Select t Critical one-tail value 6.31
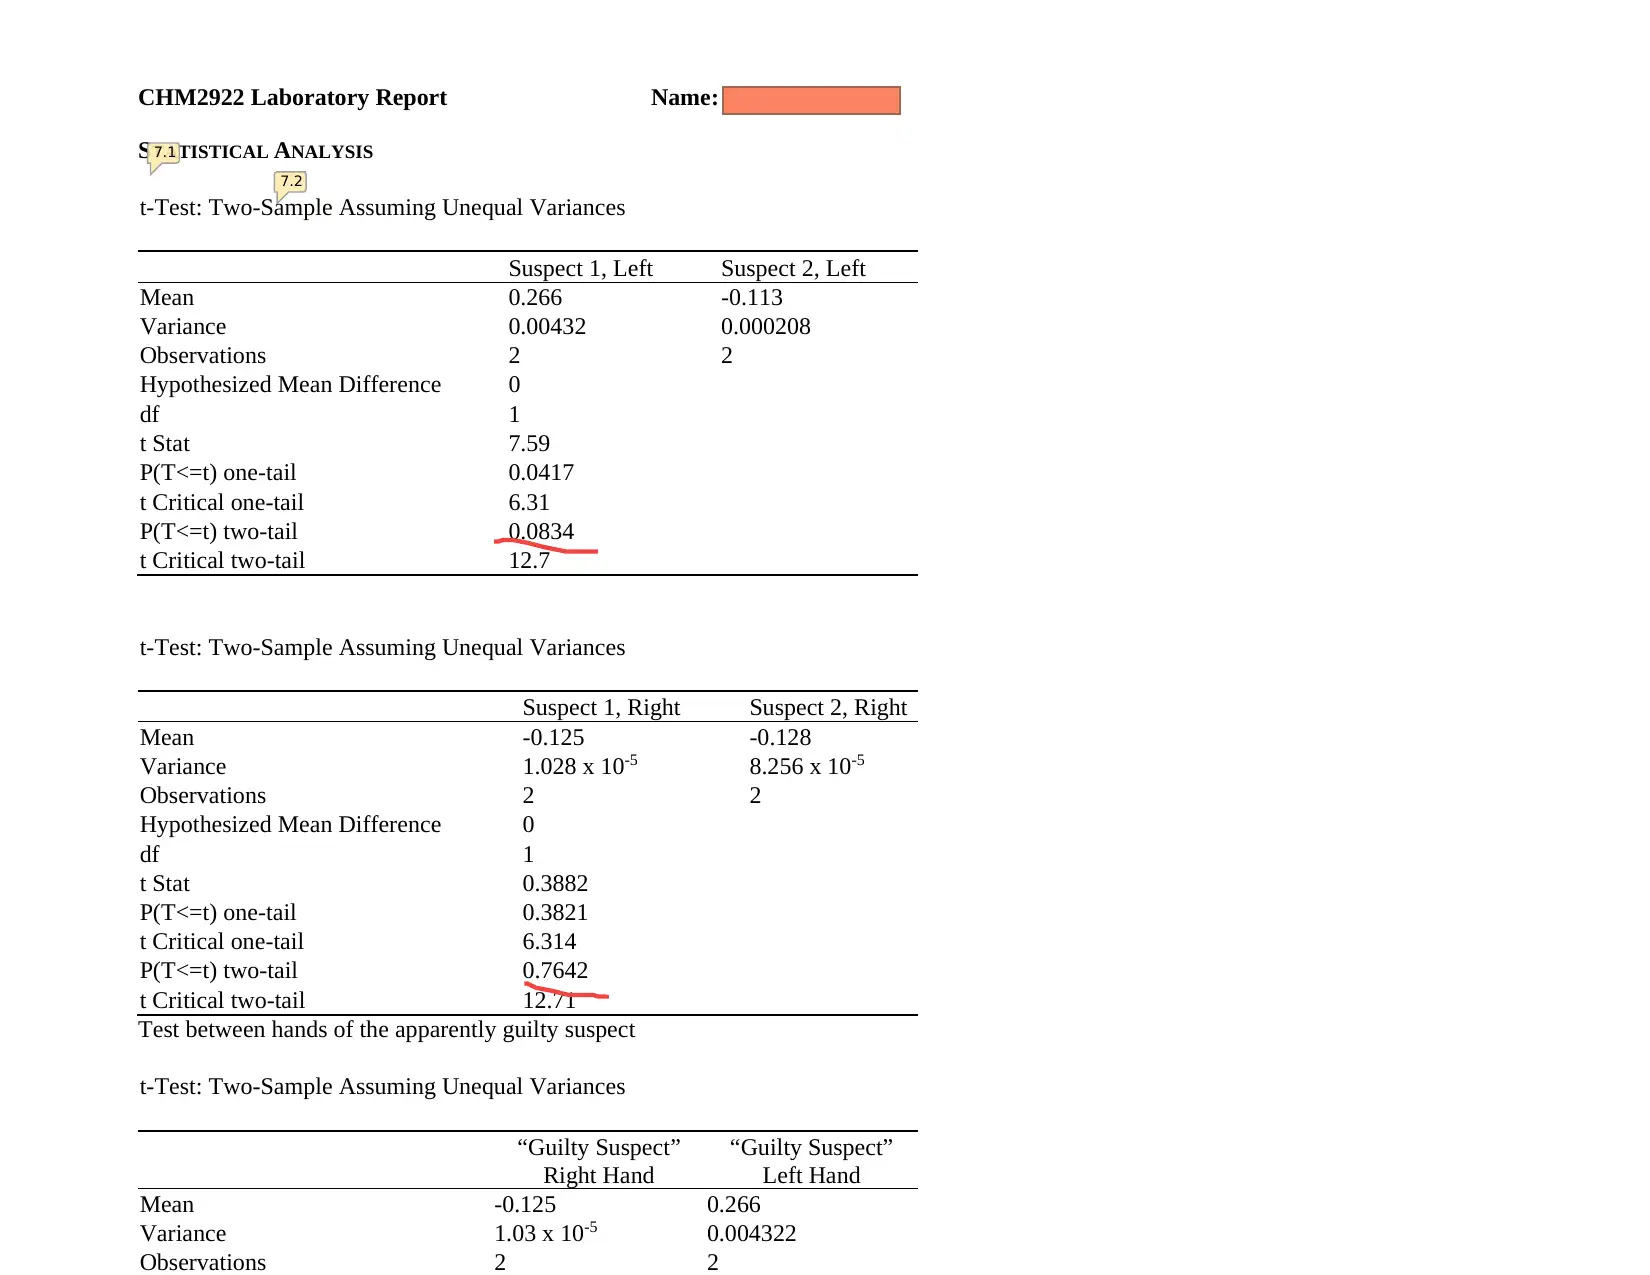 (529, 503)
